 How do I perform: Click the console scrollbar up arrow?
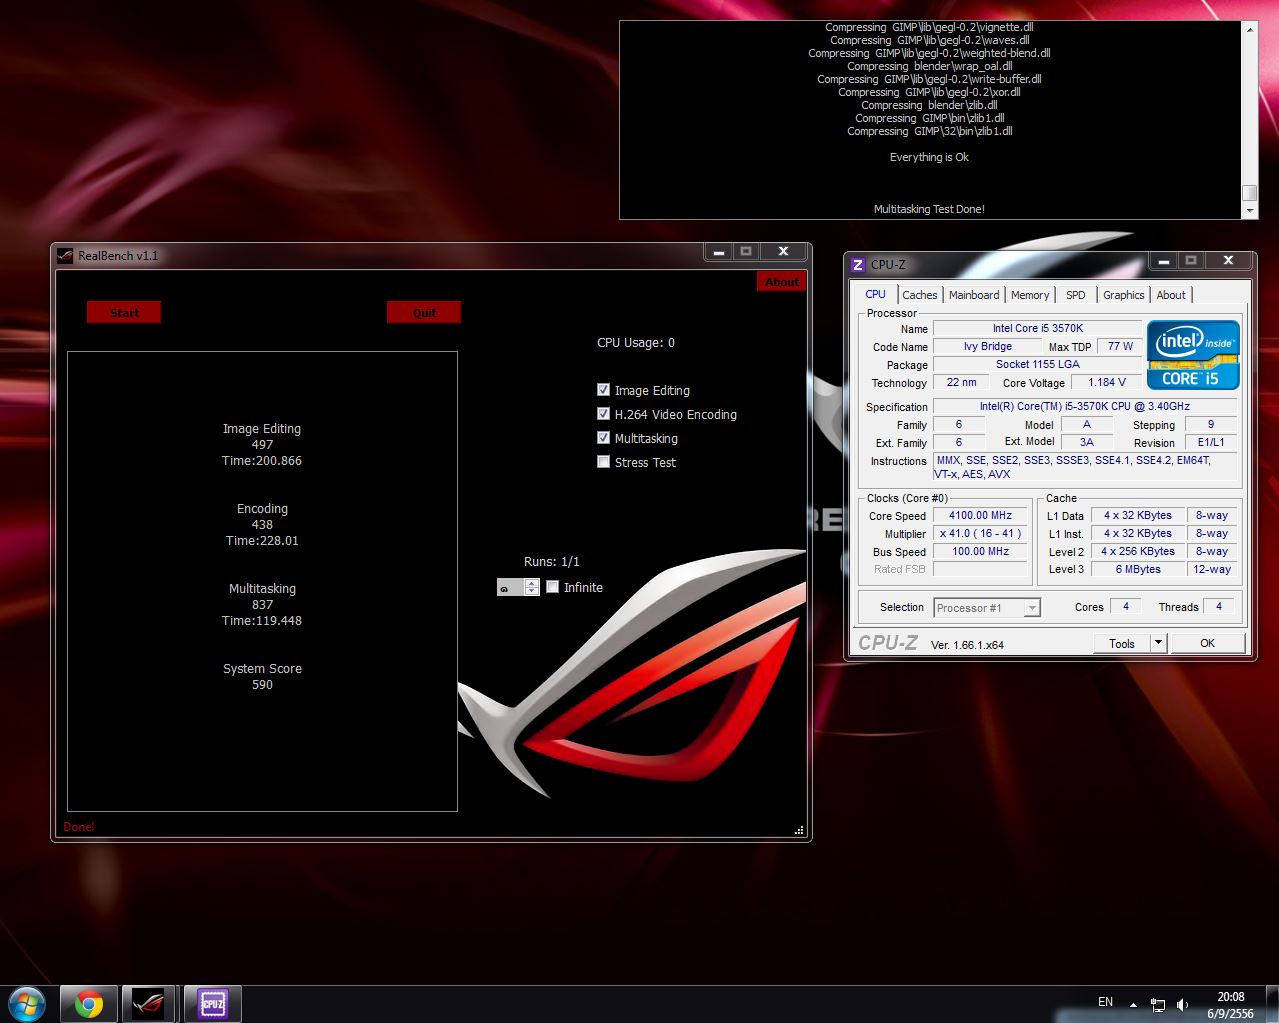click(x=1250, y=30)
